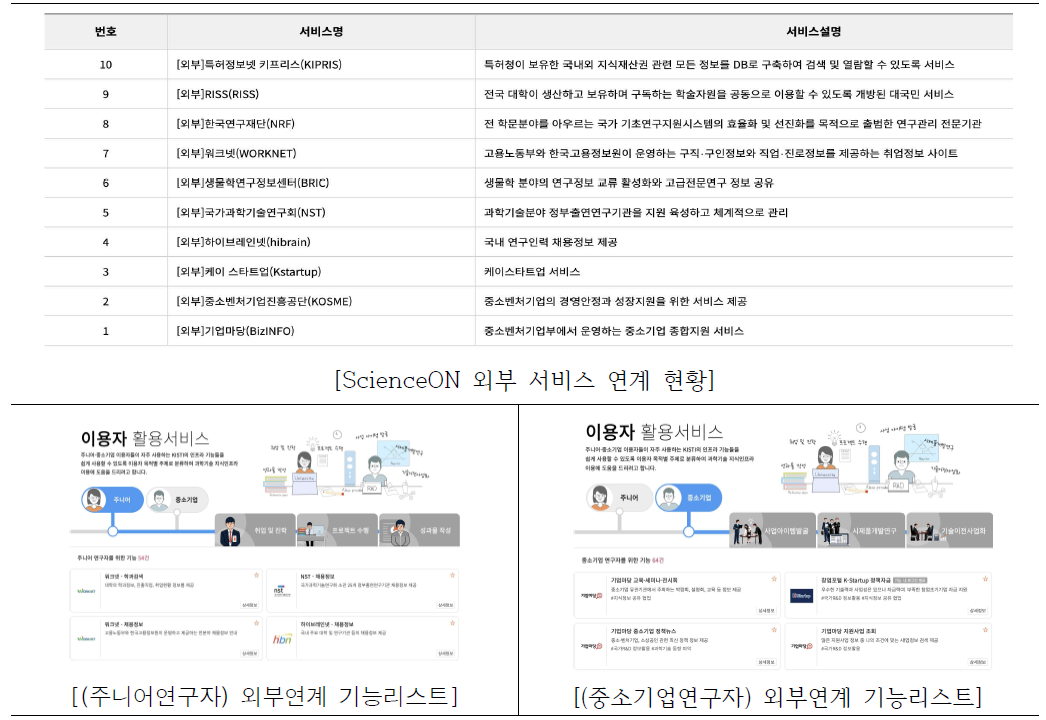Open 상세정보 on 워크넷 - 채용정보 card

[x=249, y=653]
